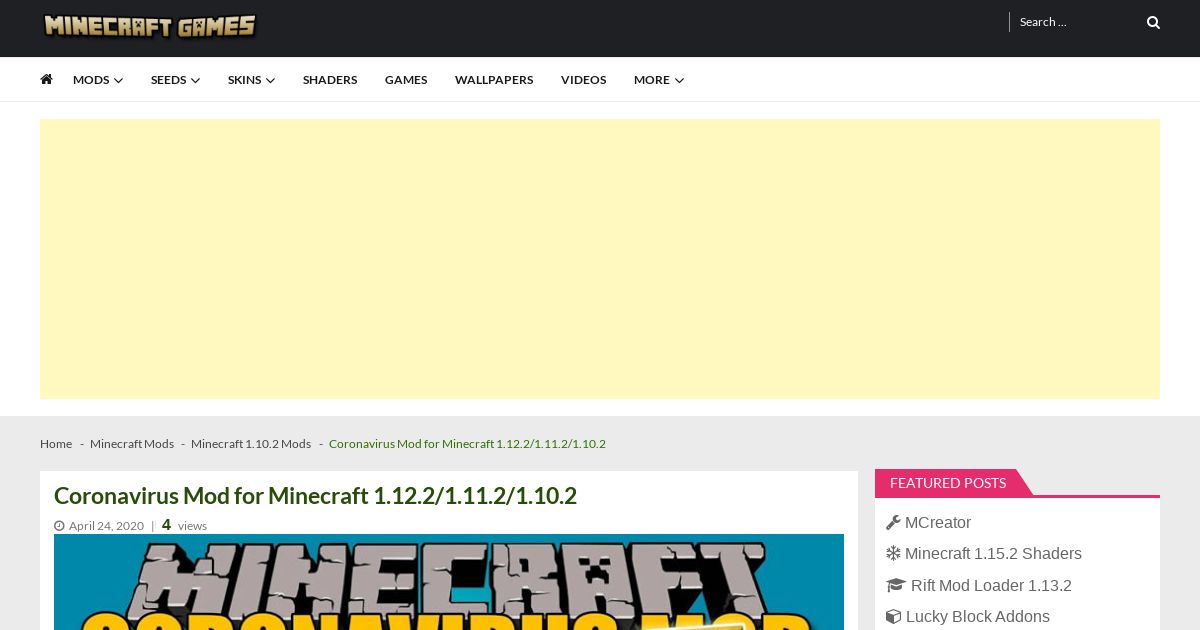Image resolution: width=1200 pixels, height=630 pixels.
Task: Click the Minecraft Mods breadcrumb link
Action: [x=132, y=444]
